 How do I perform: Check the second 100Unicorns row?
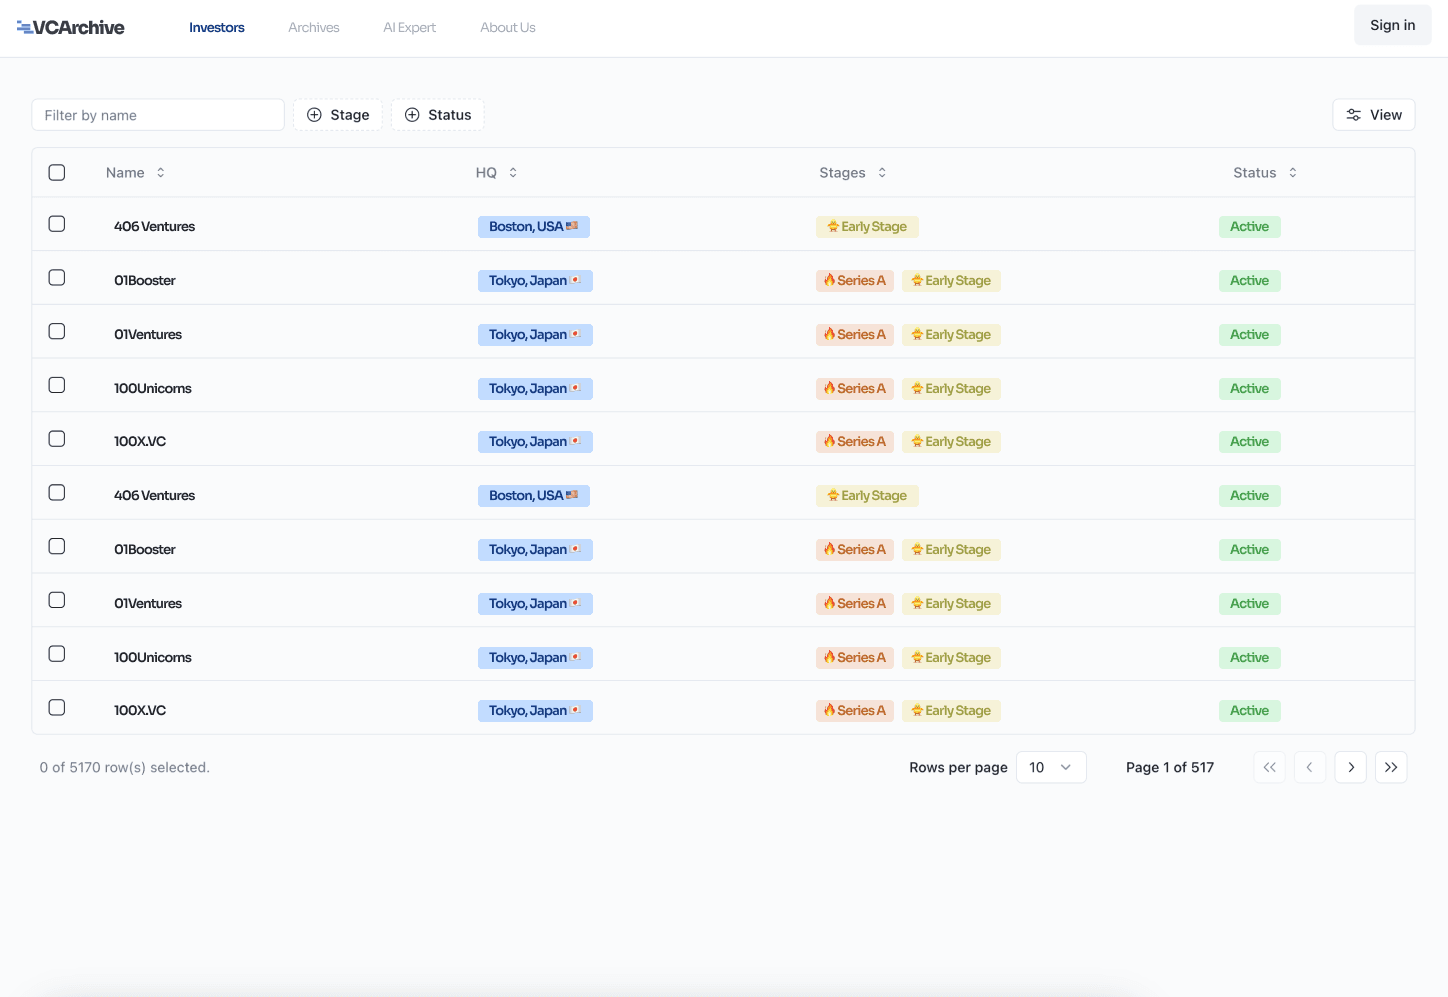tap(57, 654)
